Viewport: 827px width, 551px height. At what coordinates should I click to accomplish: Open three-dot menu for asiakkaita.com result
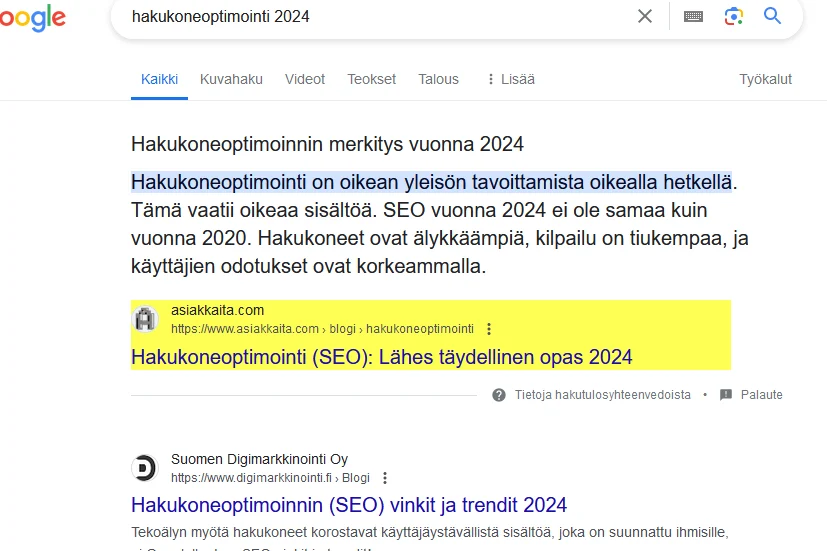click(x=489, y=329)
